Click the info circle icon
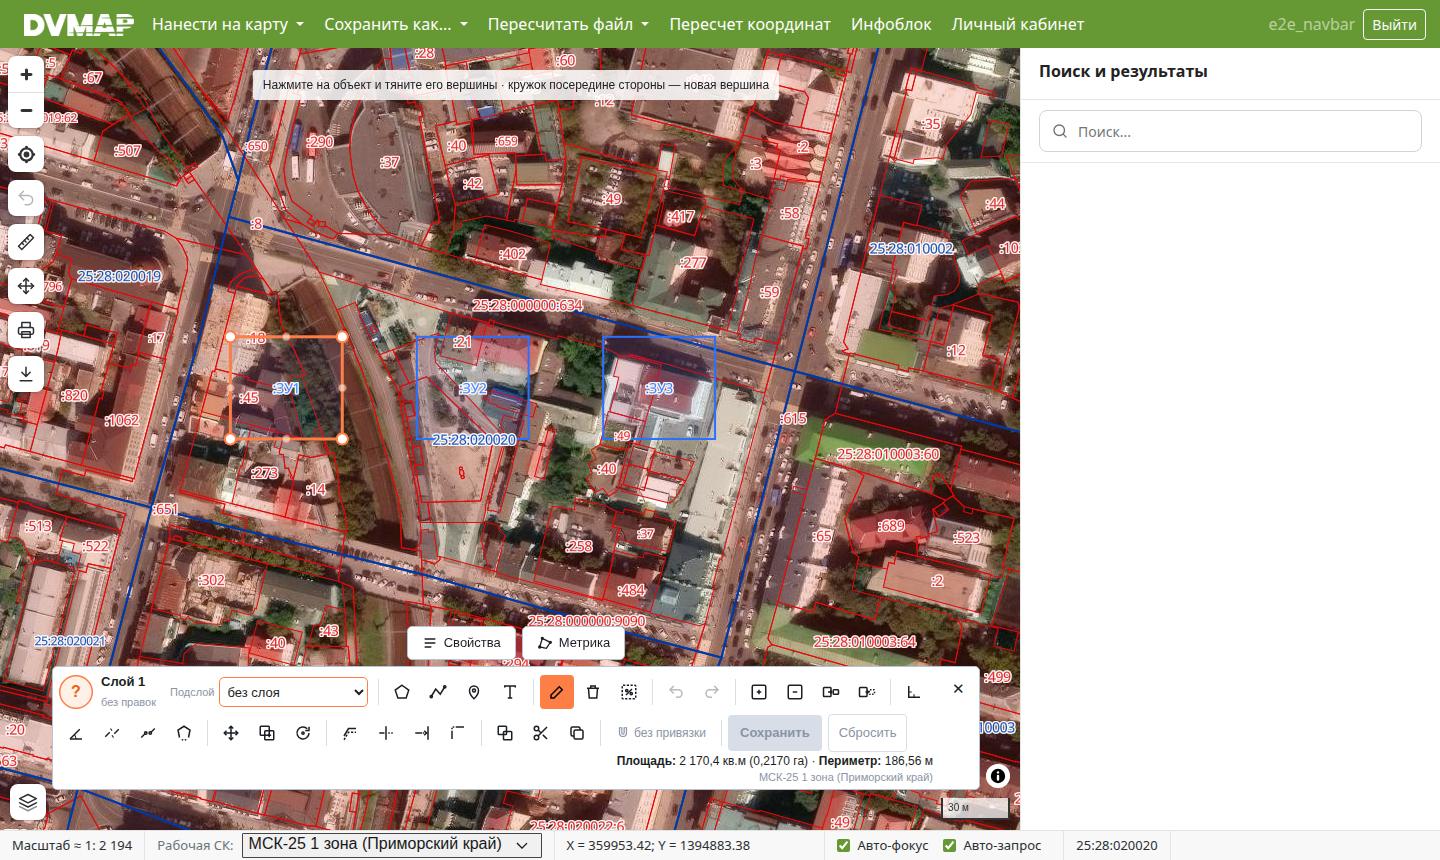 point(997,776)
